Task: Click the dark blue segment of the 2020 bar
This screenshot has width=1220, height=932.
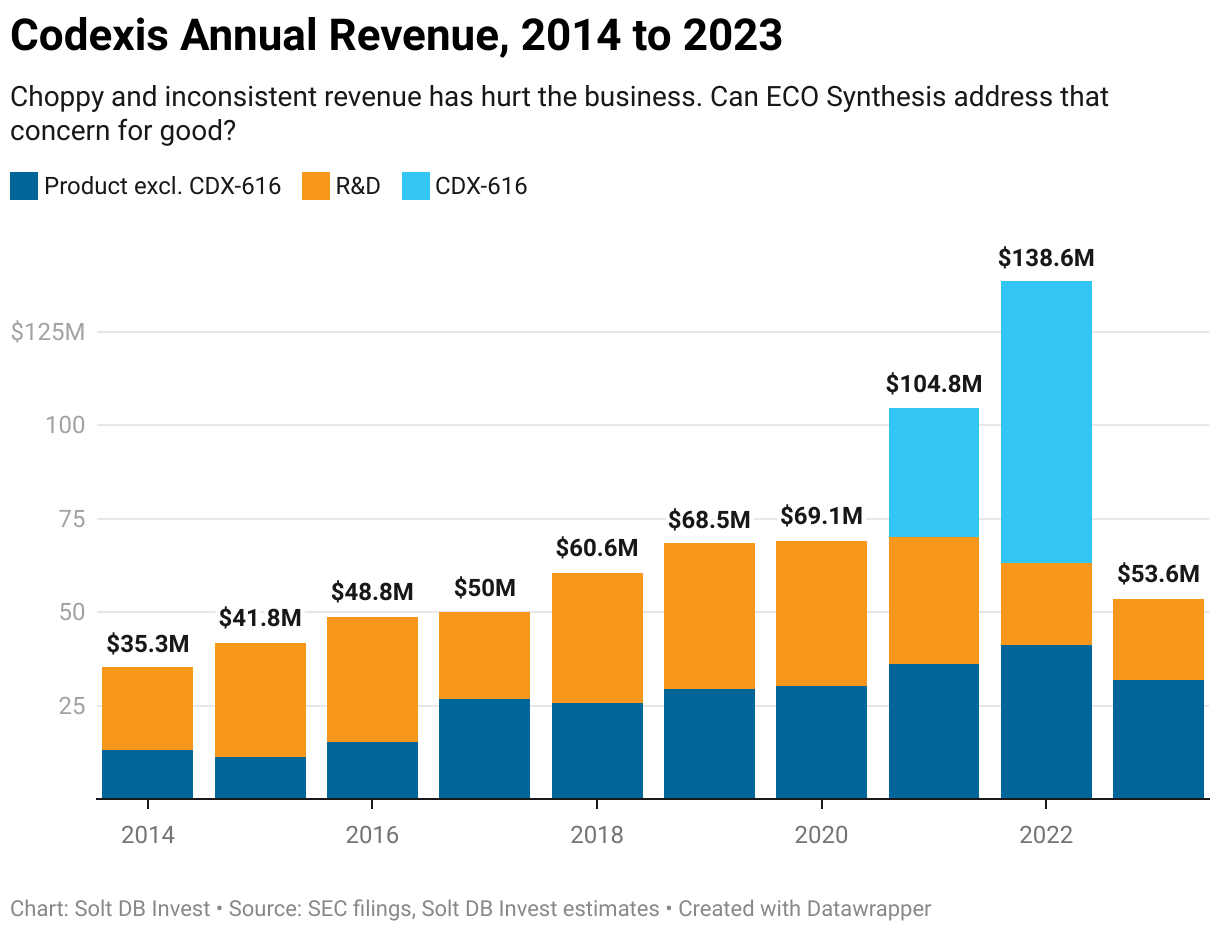Action: click(821, 742)
